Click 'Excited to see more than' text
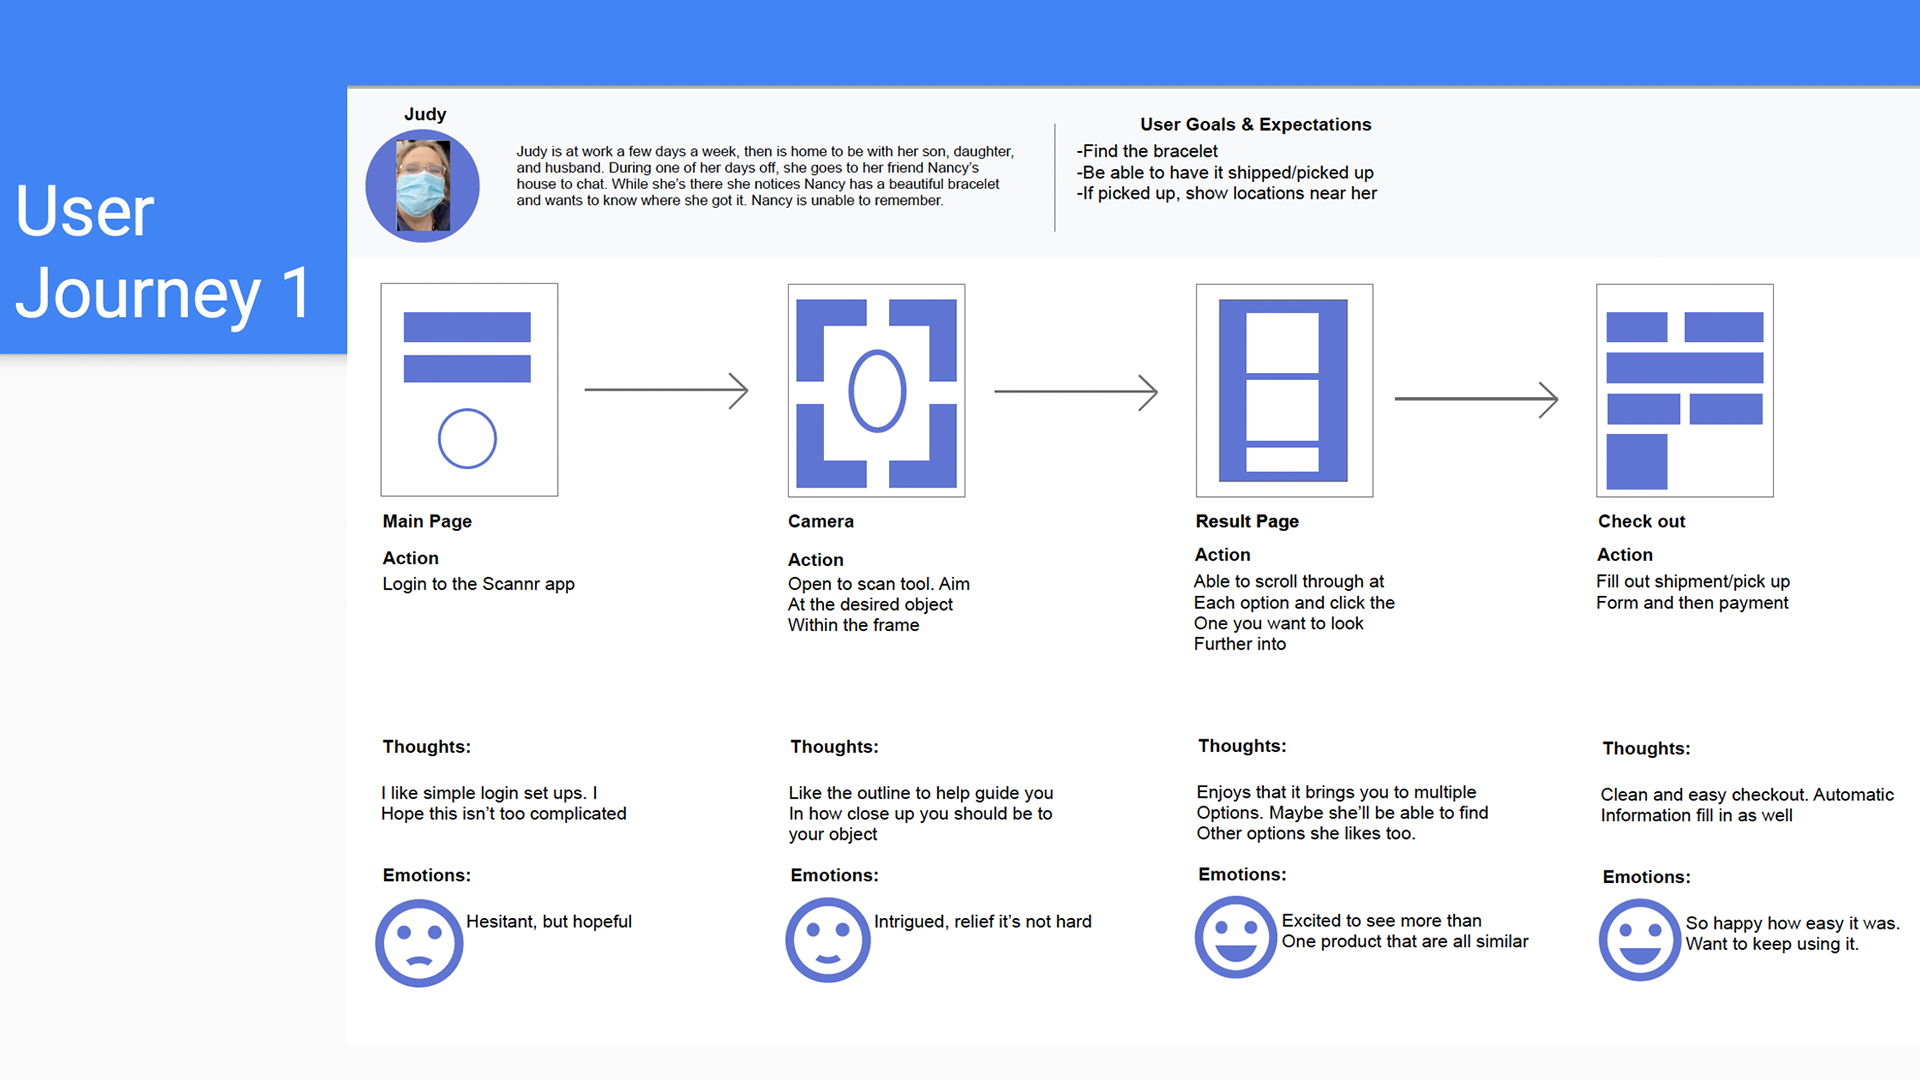1920x1080 pixels. (1381, 920)
